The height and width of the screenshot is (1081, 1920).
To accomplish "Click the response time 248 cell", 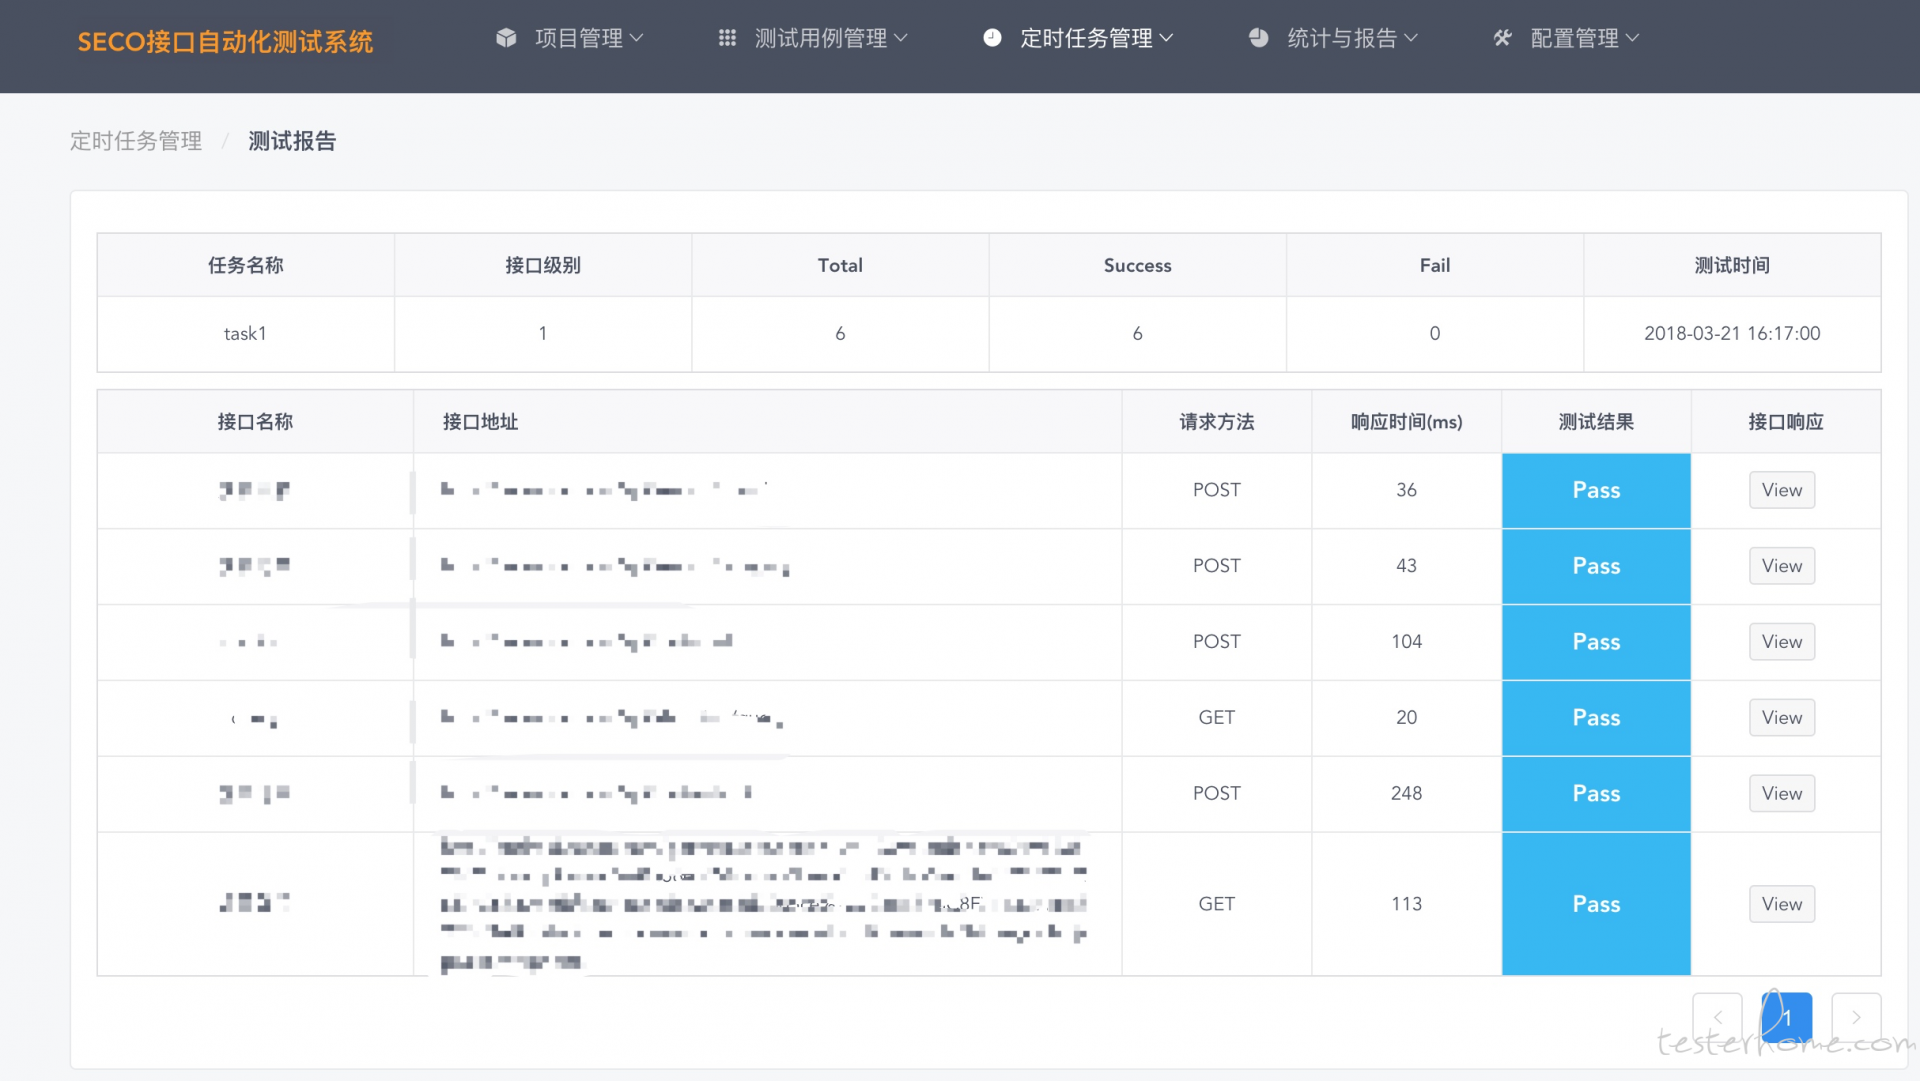I will (x=1406, y=794).
